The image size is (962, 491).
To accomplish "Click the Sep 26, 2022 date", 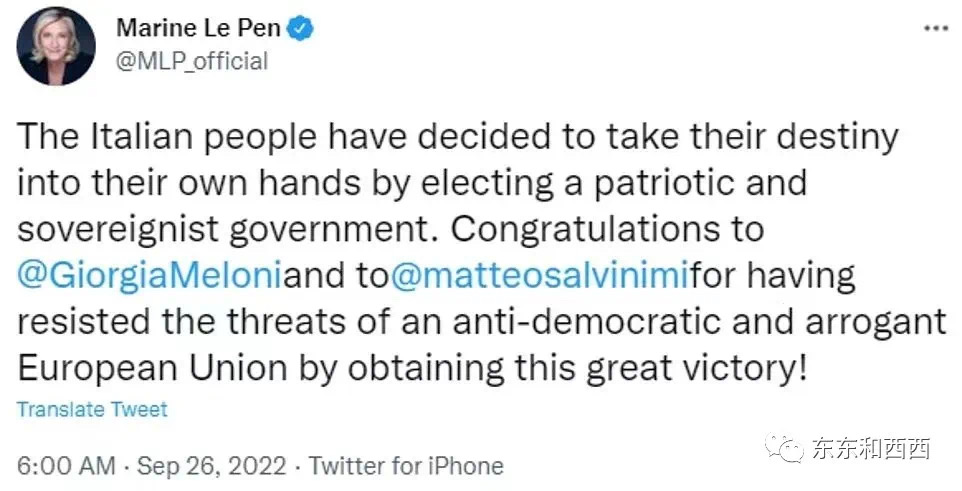I will click(x=212, y=466).
